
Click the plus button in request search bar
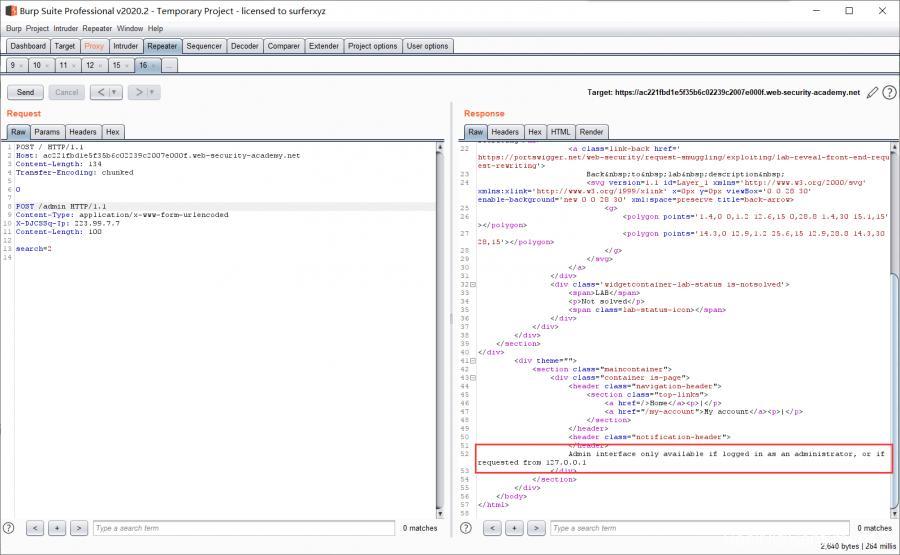[57, 528]
